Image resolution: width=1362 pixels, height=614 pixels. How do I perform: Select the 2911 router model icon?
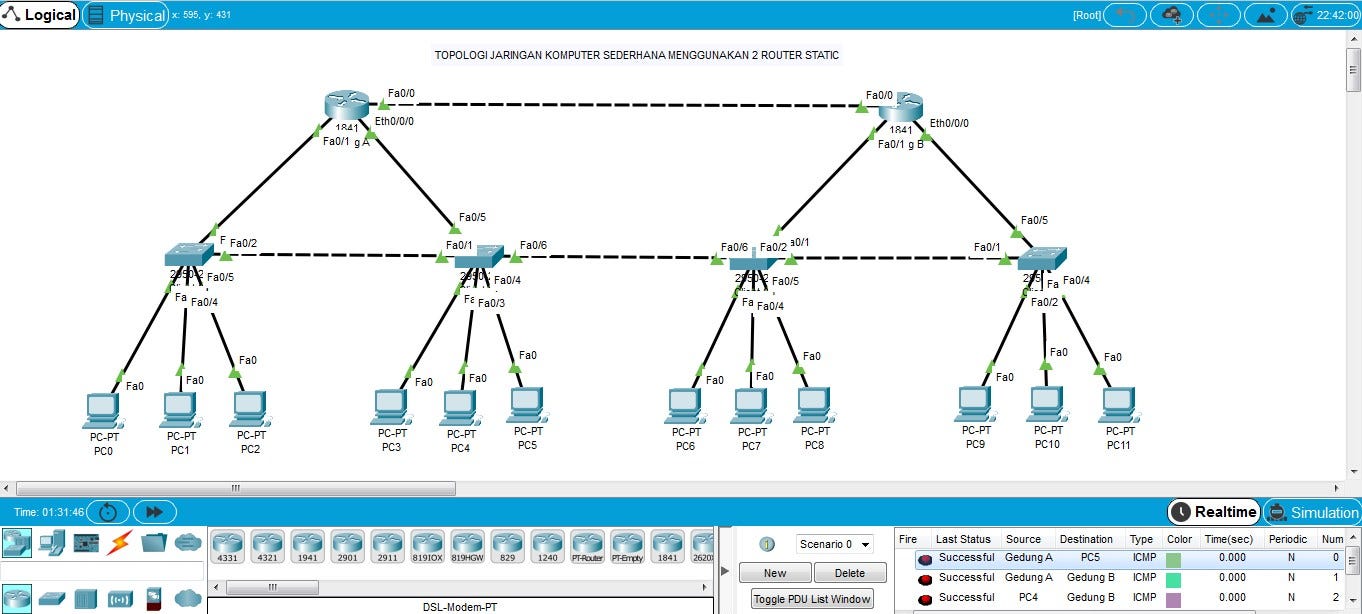coord(387,545)
